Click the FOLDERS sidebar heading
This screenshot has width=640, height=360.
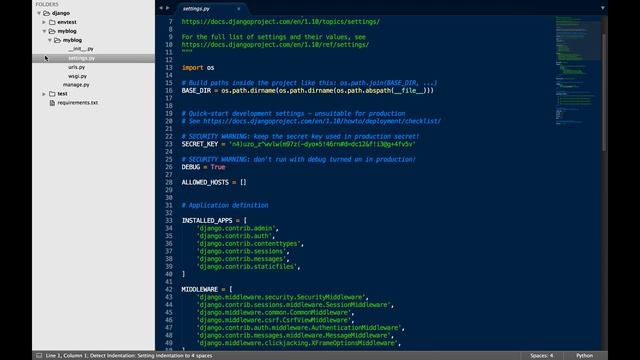47,4
